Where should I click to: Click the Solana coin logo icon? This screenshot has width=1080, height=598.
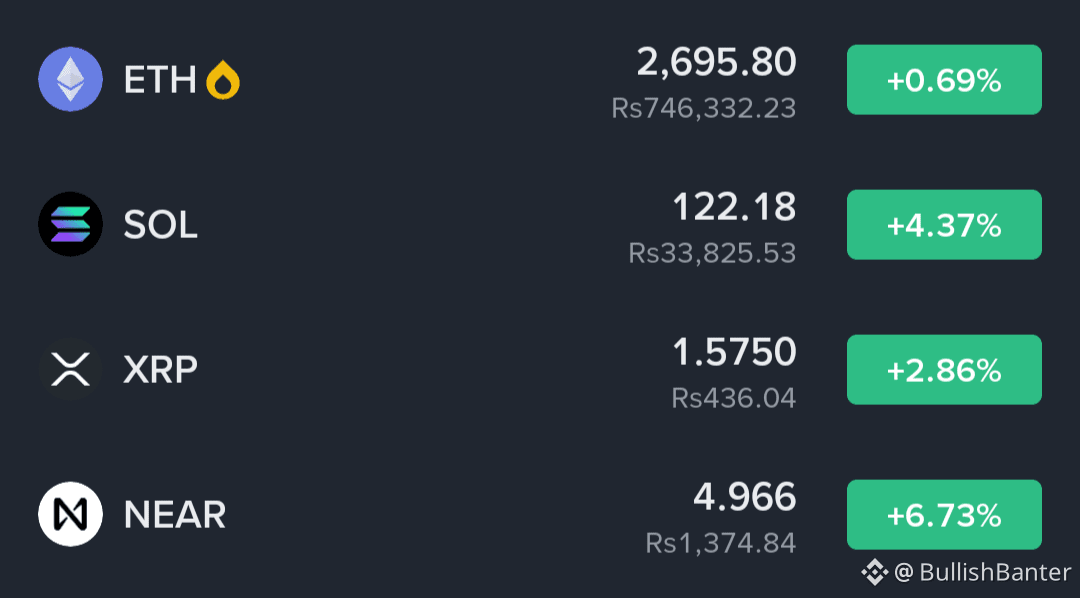(70, 225)
